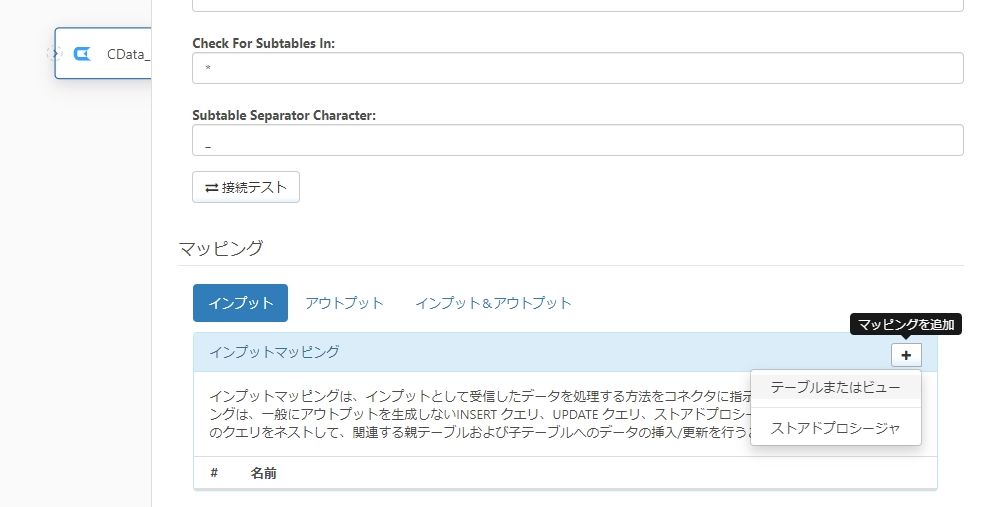The image size is (984, 507).
Task: Click the blue CData connector logo icon
Action: click(x=82, y=54)
